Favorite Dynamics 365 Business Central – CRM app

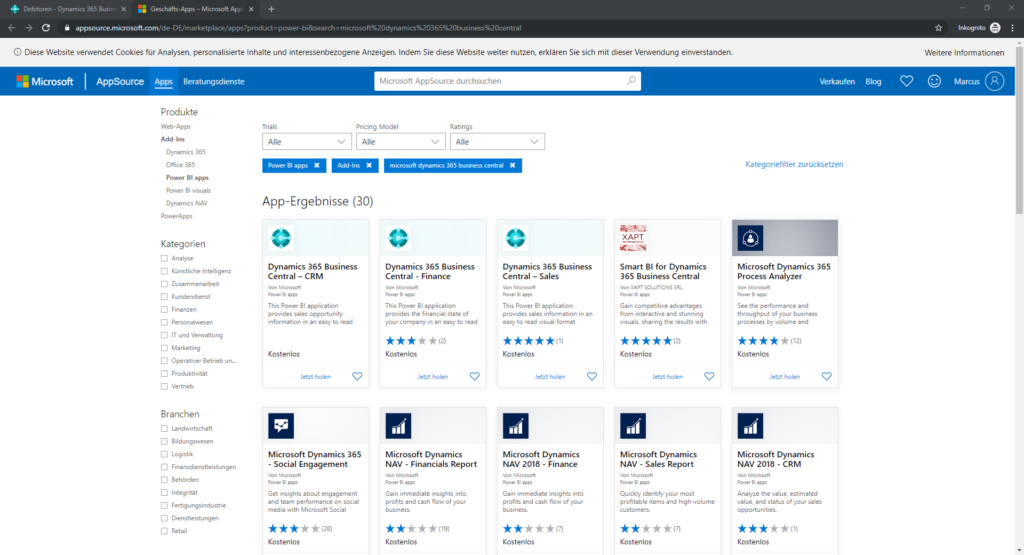(x=357, y=376)
